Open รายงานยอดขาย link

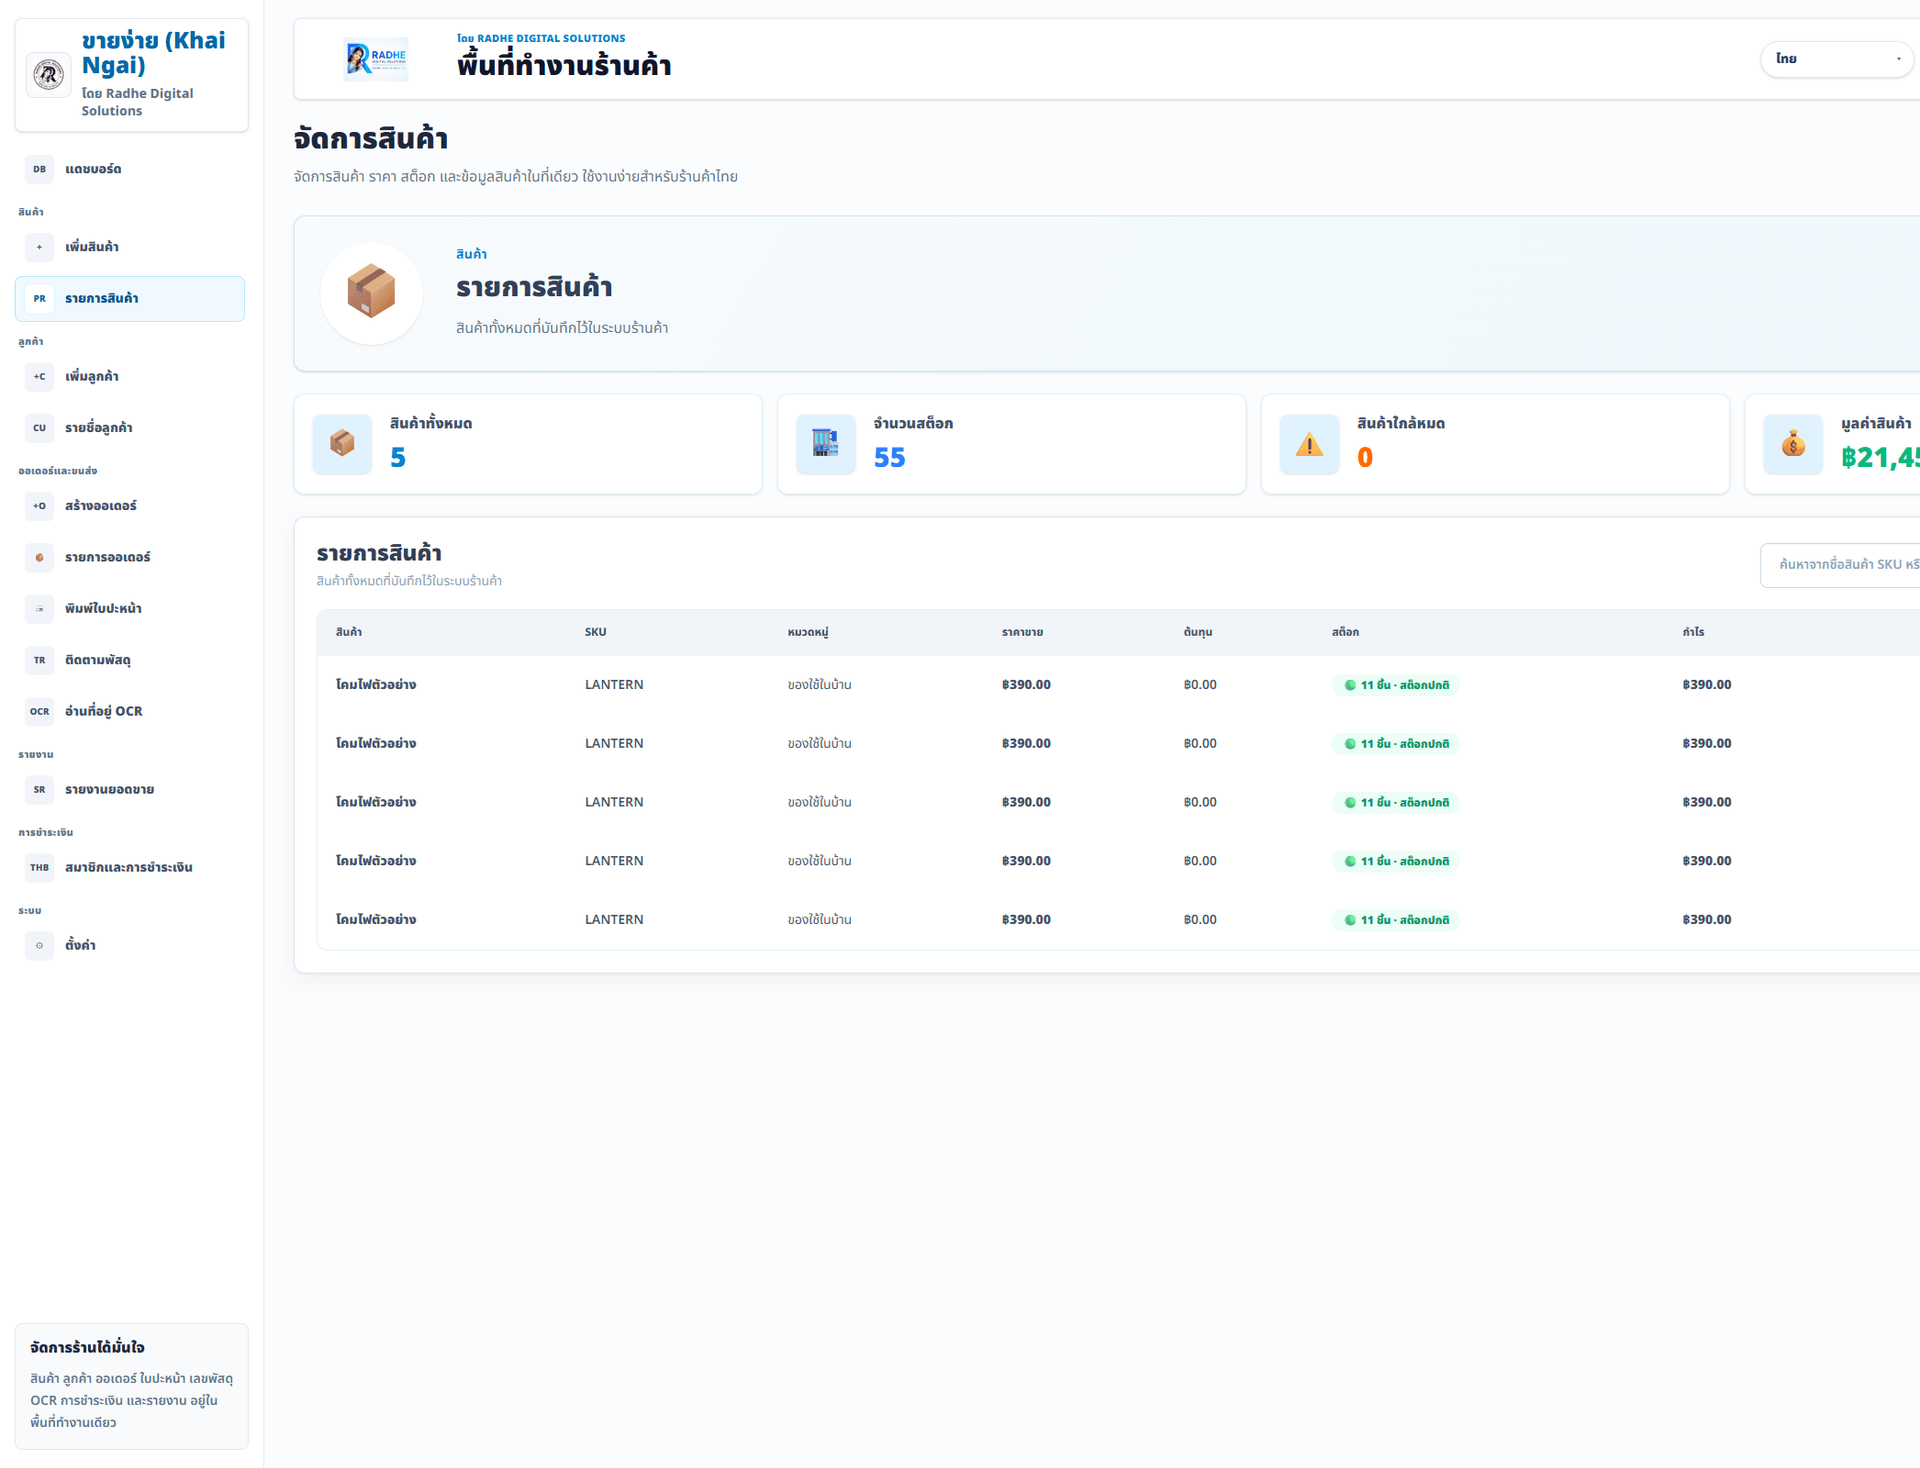pyautogui.click(x=130, y=790)
